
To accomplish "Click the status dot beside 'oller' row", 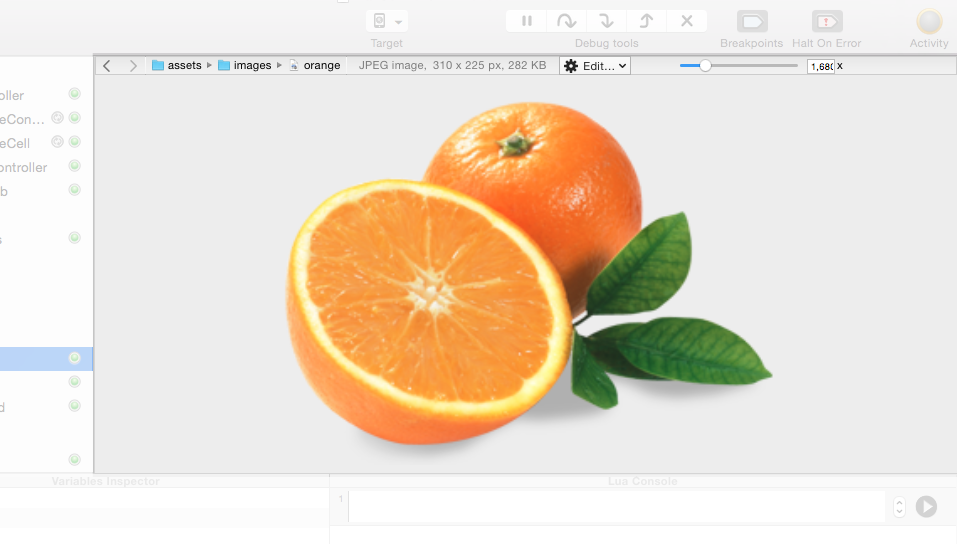I will coord(74,93).
